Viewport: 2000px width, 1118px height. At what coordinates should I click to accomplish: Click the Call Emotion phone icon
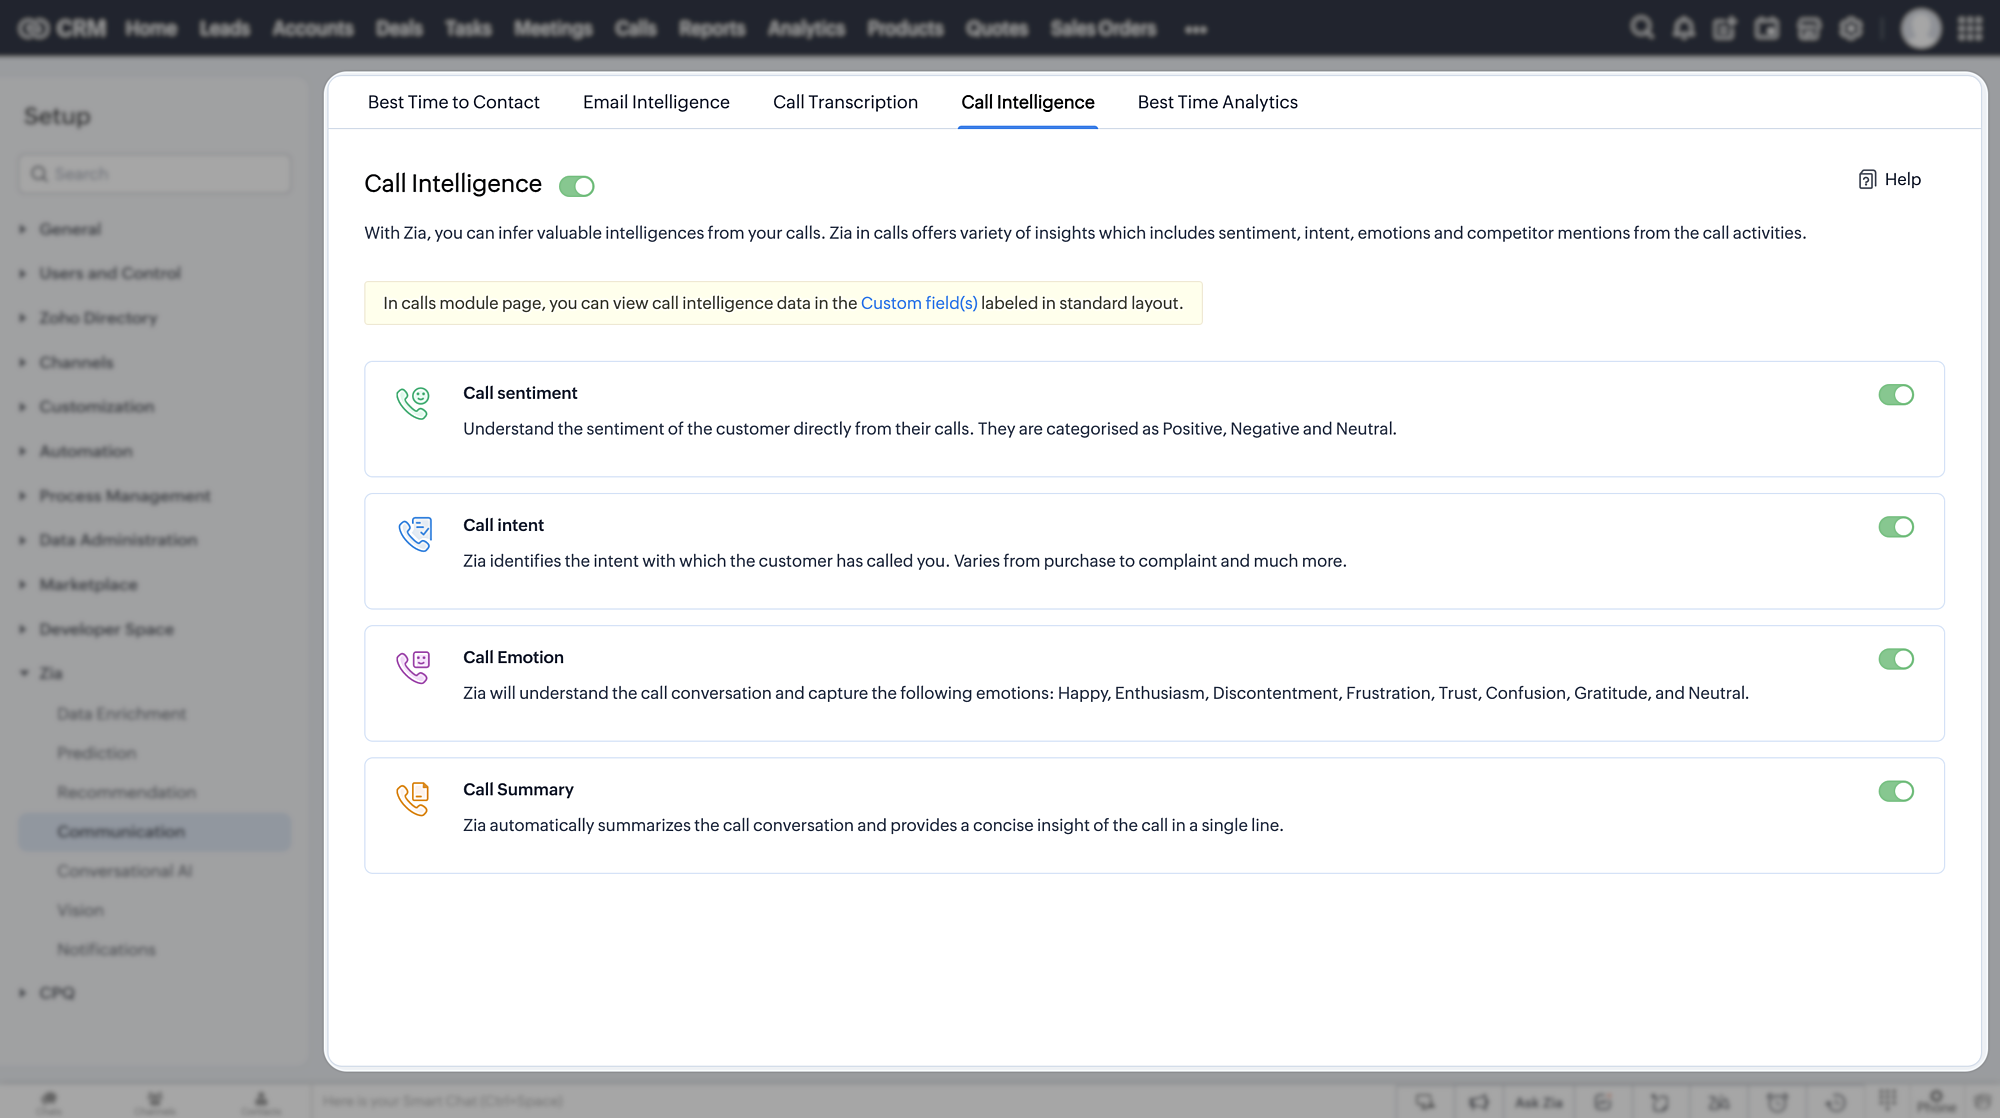point(412,666)
